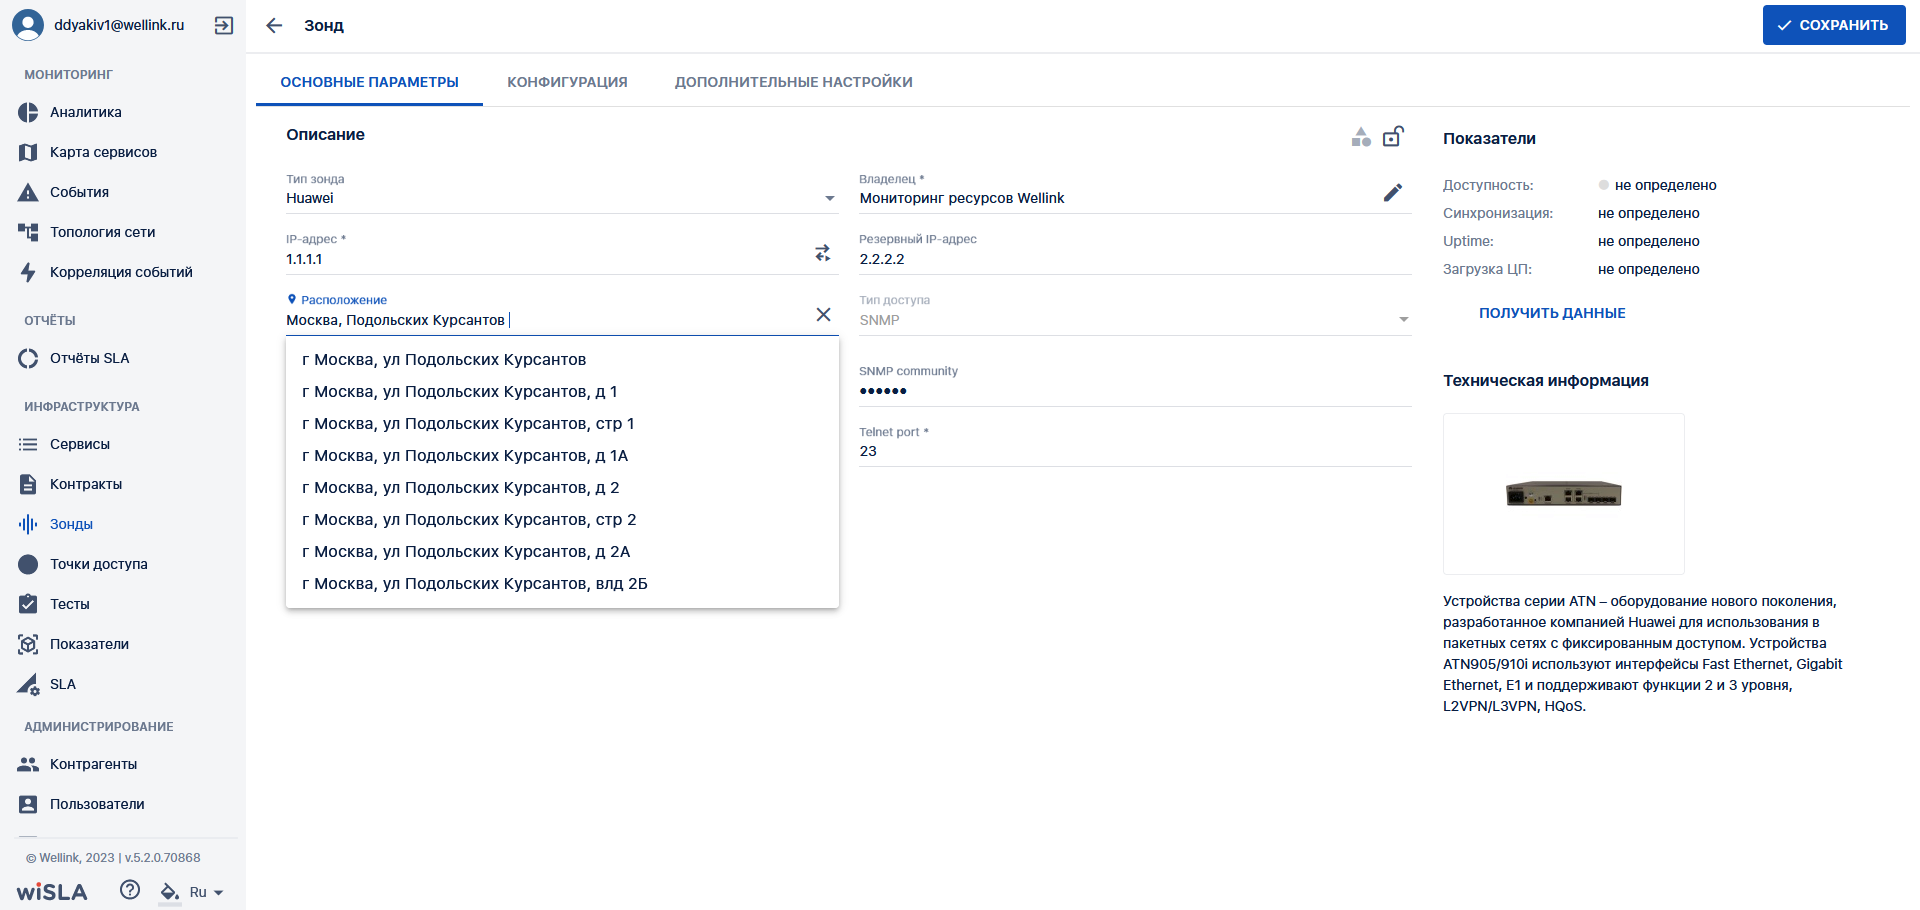The width and height of the screenshot is (1920, 910).
Task: Expand the Тип зонда dropdown
Action: pos(830,198)
